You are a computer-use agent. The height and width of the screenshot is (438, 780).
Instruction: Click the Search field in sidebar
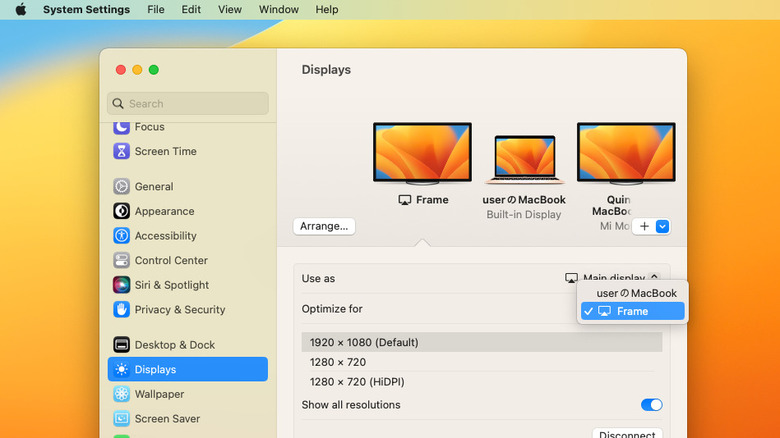click(188, 104)
